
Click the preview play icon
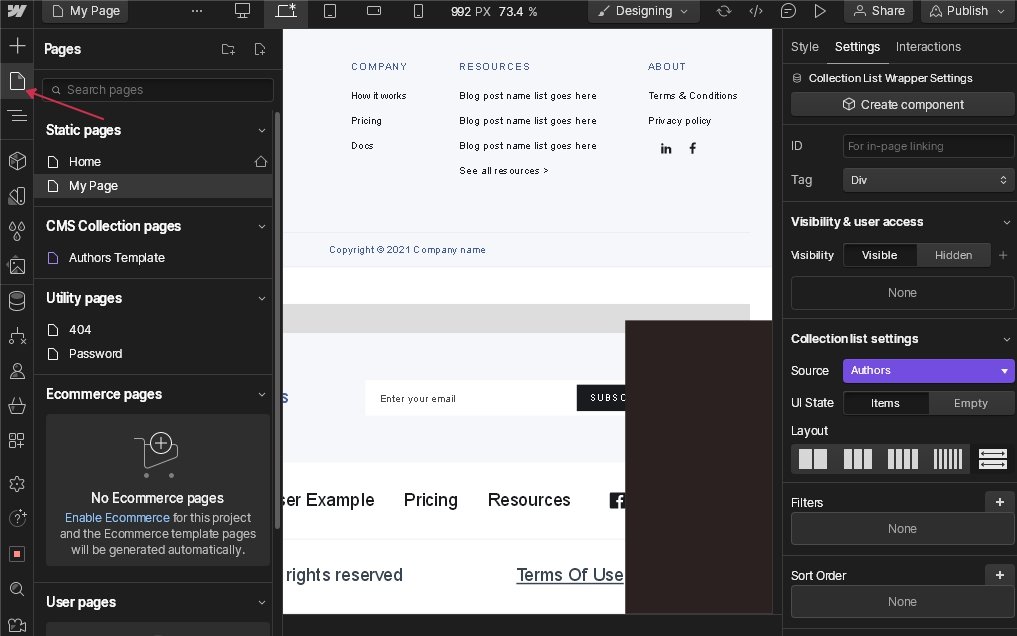pyautogui.click(x=820, y=11)
